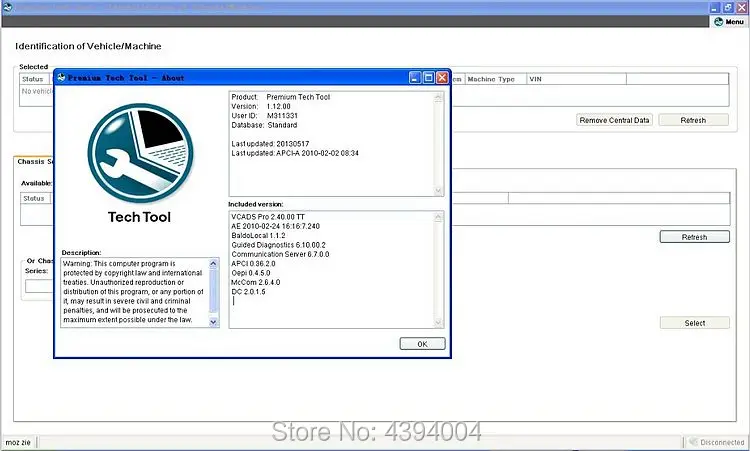The height and width of the screenshot is (451, 750).
Task: Click About dialog title bar icon
Action: [x=61, y=77]
